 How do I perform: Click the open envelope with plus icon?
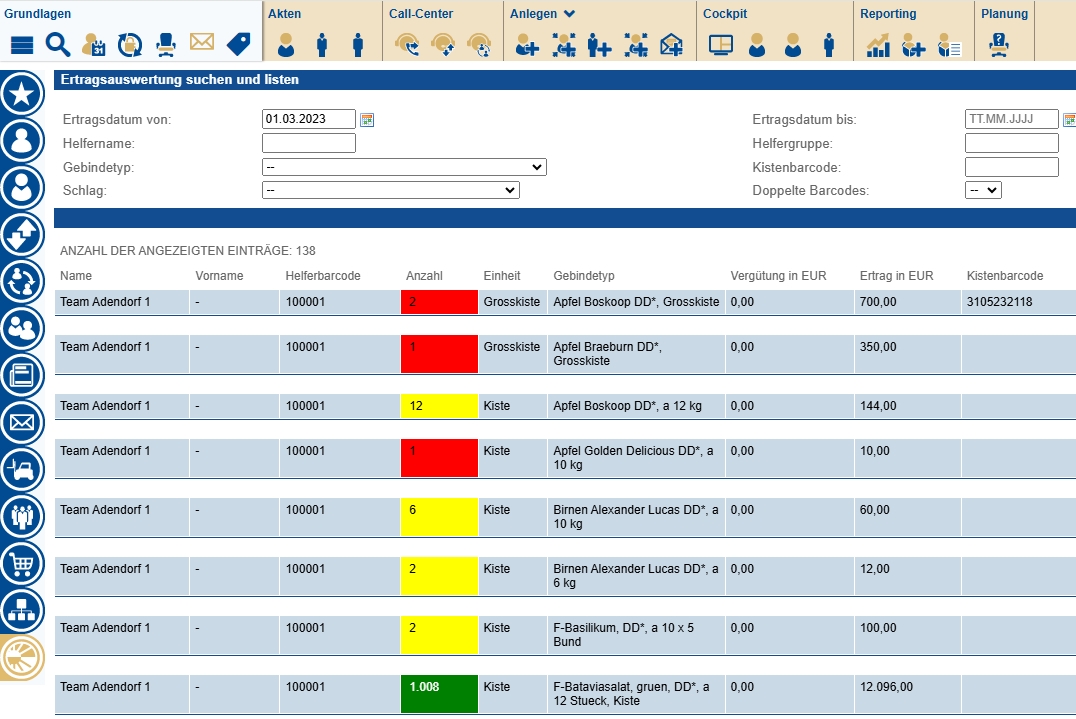coord(671,45)
